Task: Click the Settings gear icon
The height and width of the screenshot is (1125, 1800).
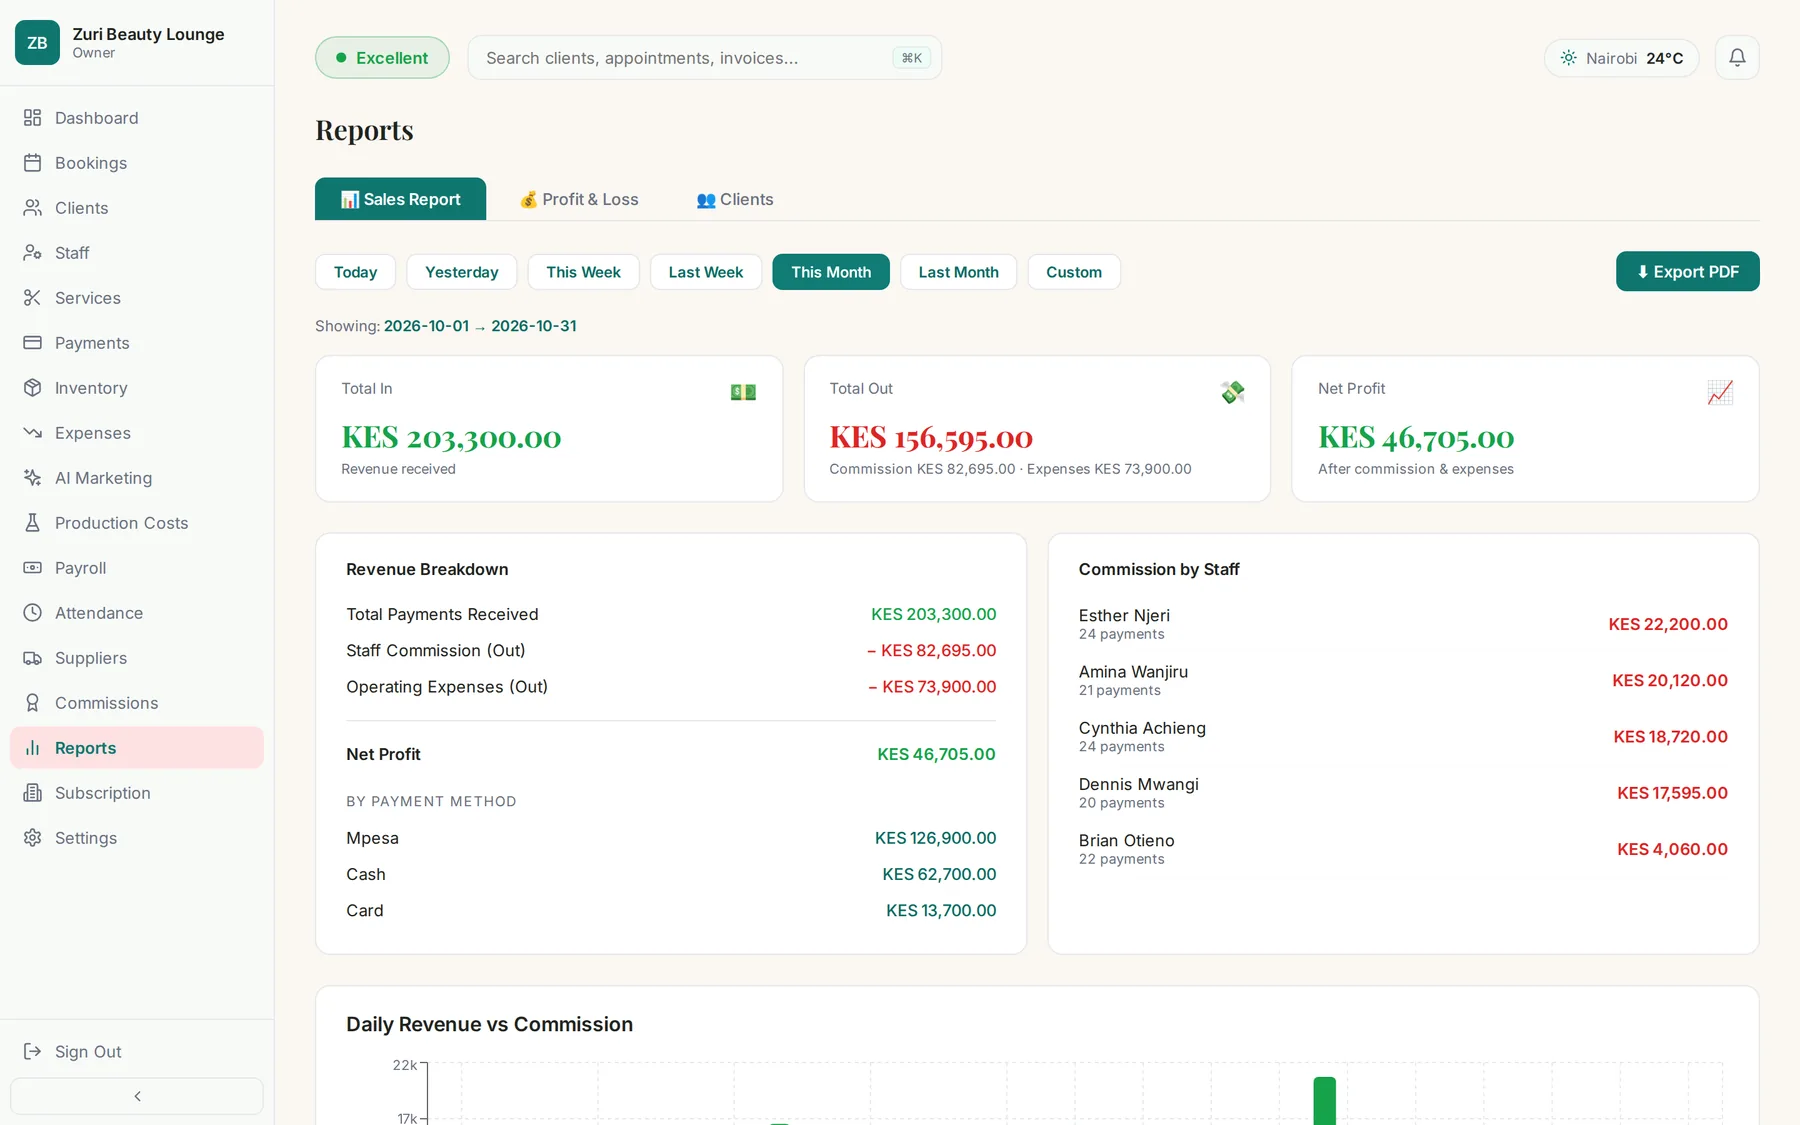Action: click(33, 838)
